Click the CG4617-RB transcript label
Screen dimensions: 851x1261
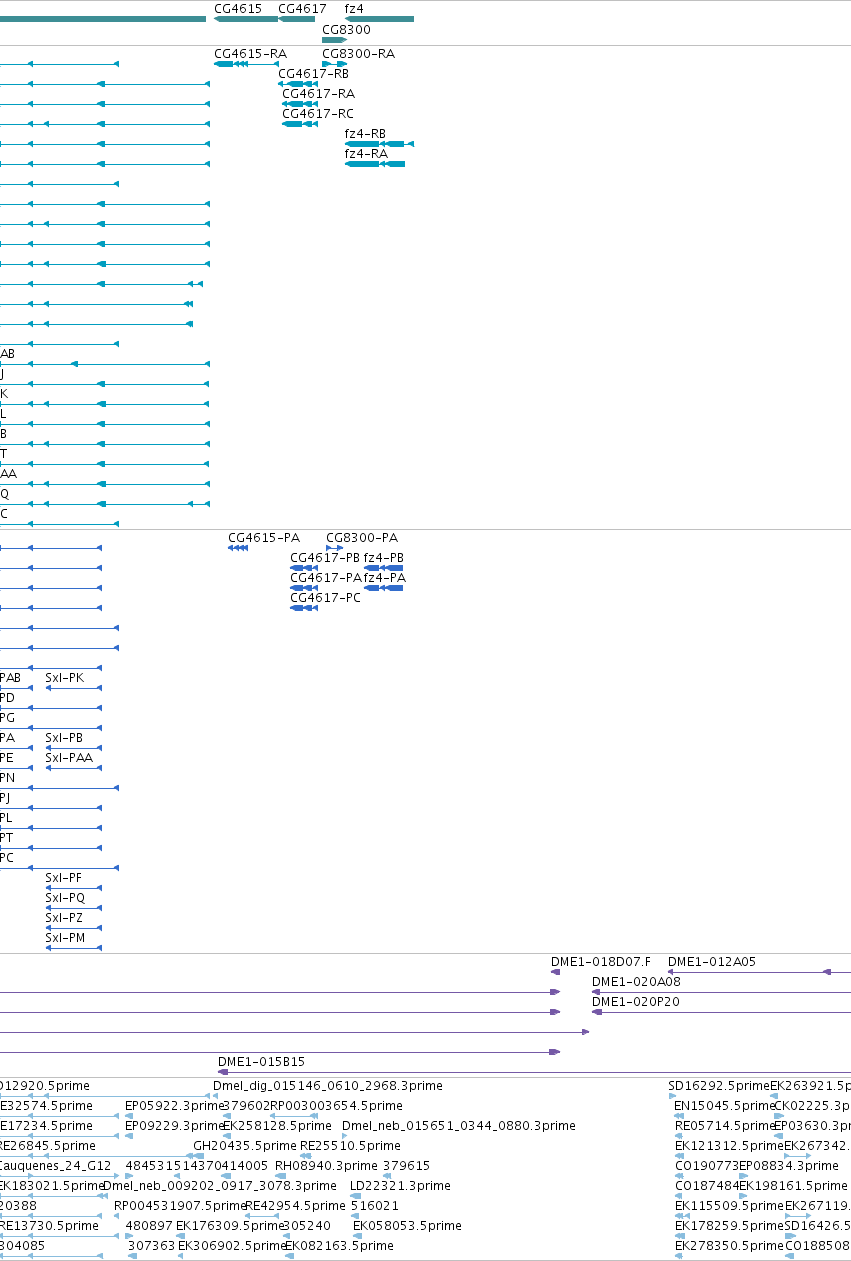(x=313, y=74)
